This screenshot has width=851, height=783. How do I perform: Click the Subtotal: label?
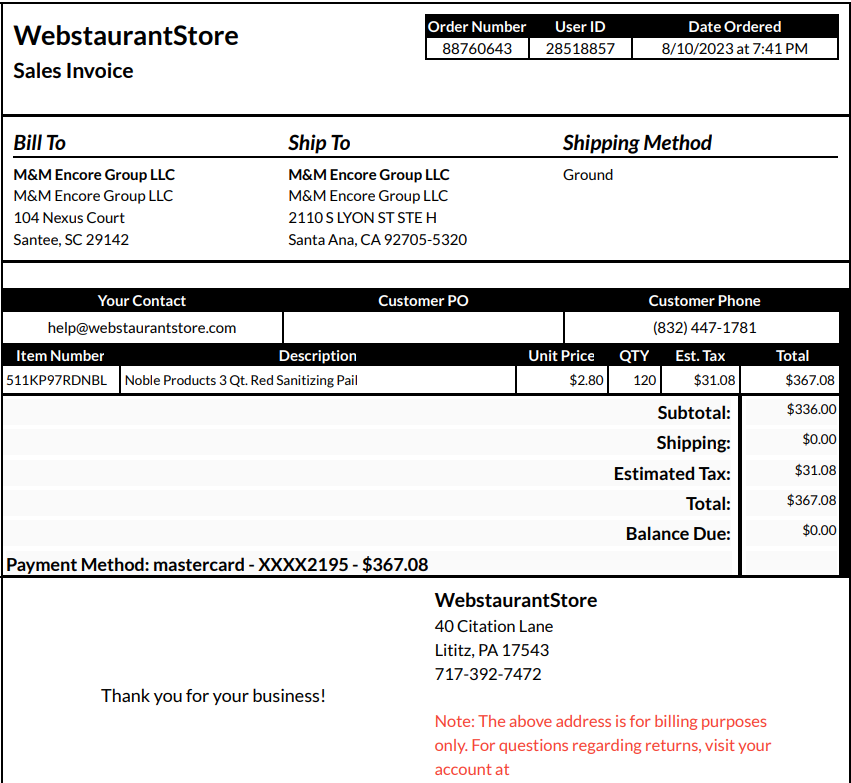(x=694, y=413)
